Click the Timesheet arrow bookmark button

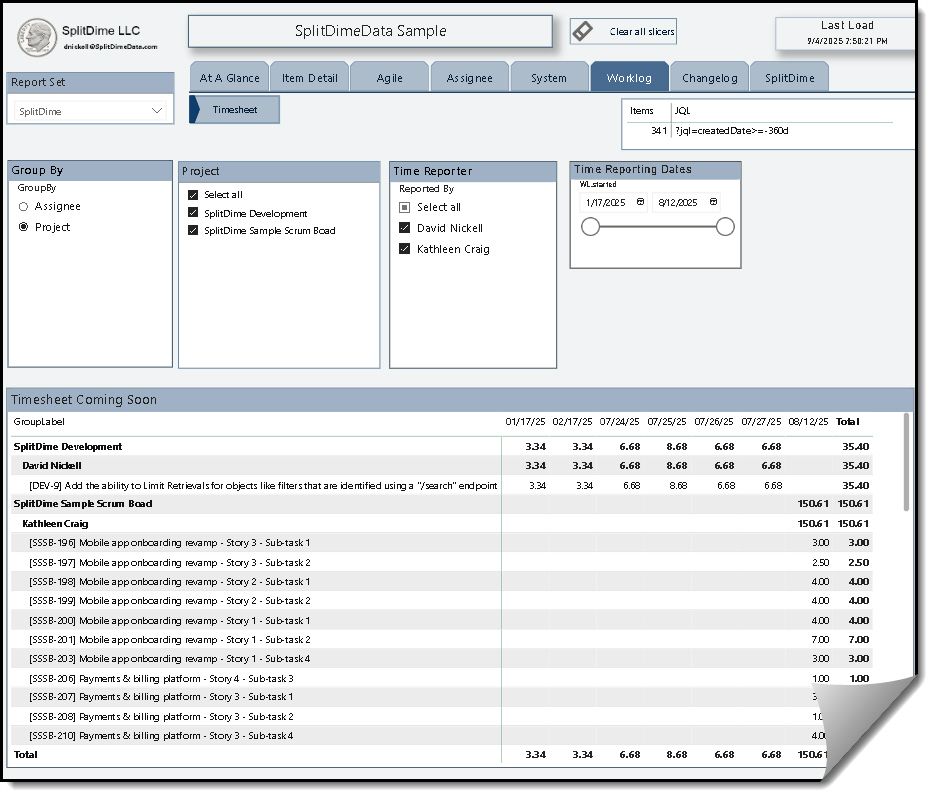pyautogui.click(x=234, y=110)
